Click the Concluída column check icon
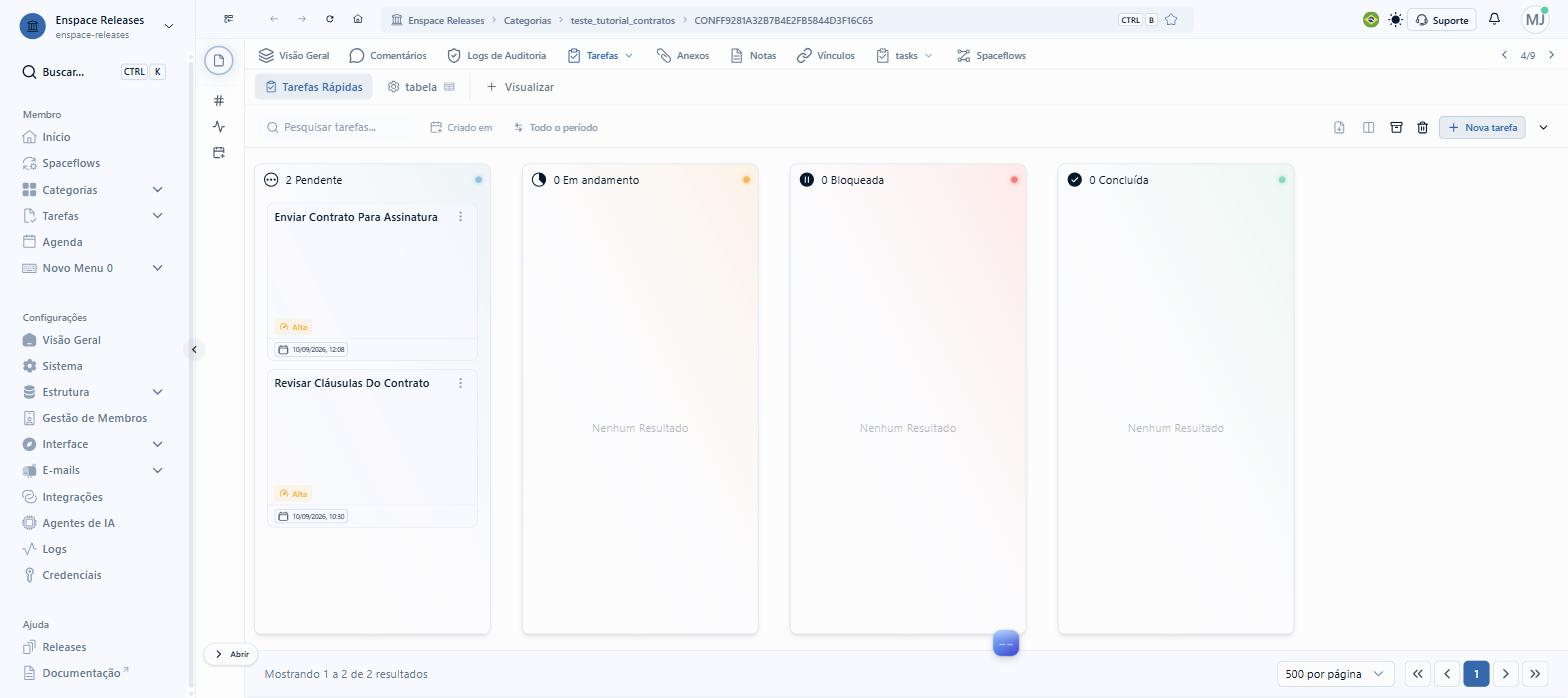This screenshot has width=1568, height=698. 1075,180
